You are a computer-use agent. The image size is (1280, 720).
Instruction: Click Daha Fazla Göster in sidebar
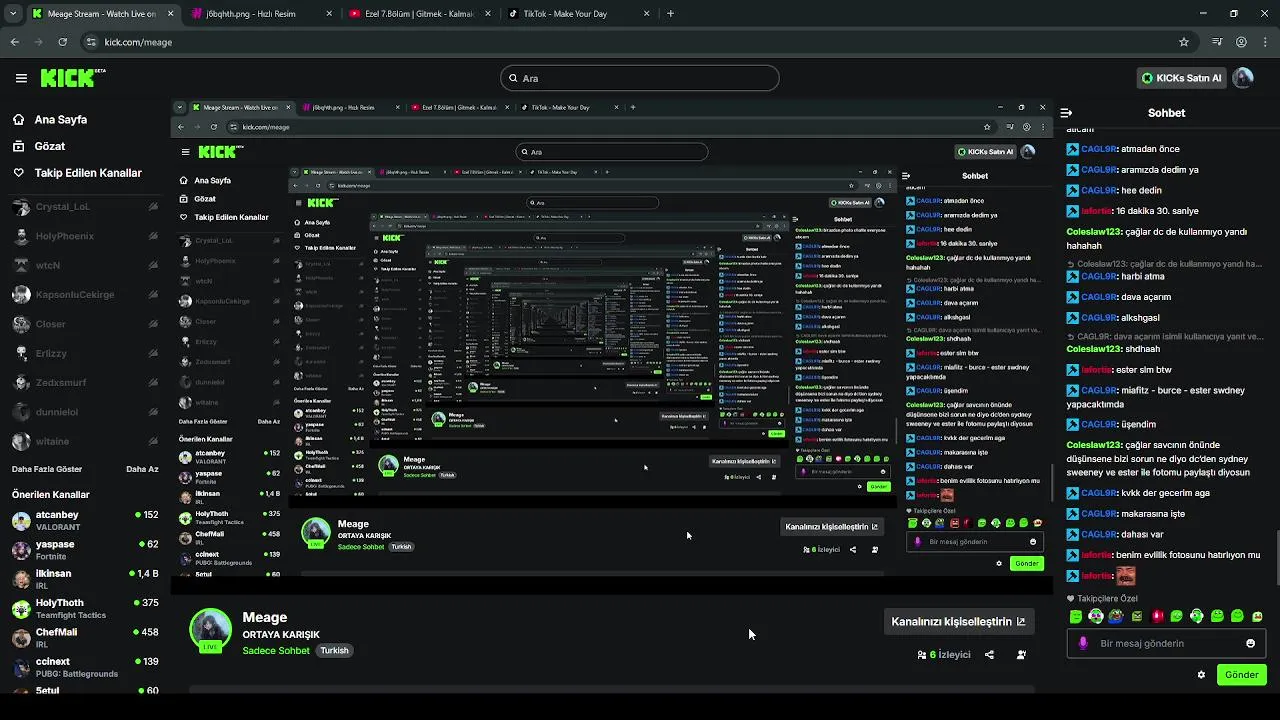point(47,469)
